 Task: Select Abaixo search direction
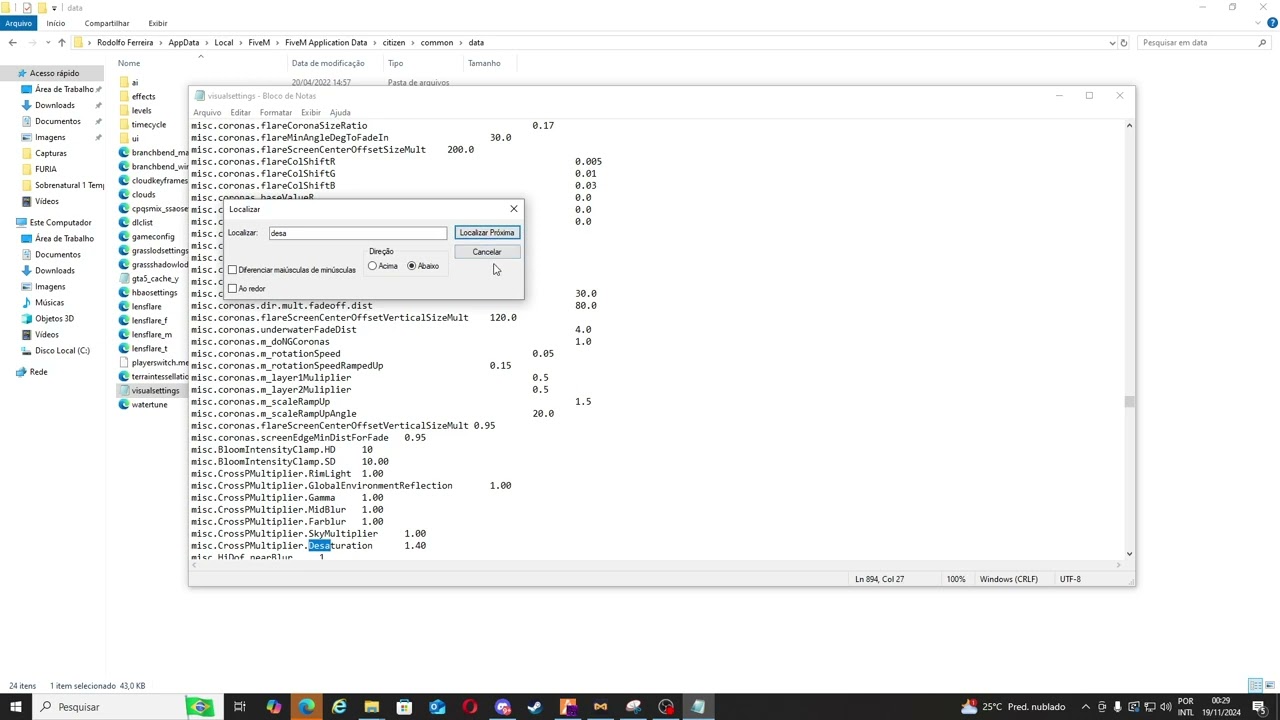412,266
